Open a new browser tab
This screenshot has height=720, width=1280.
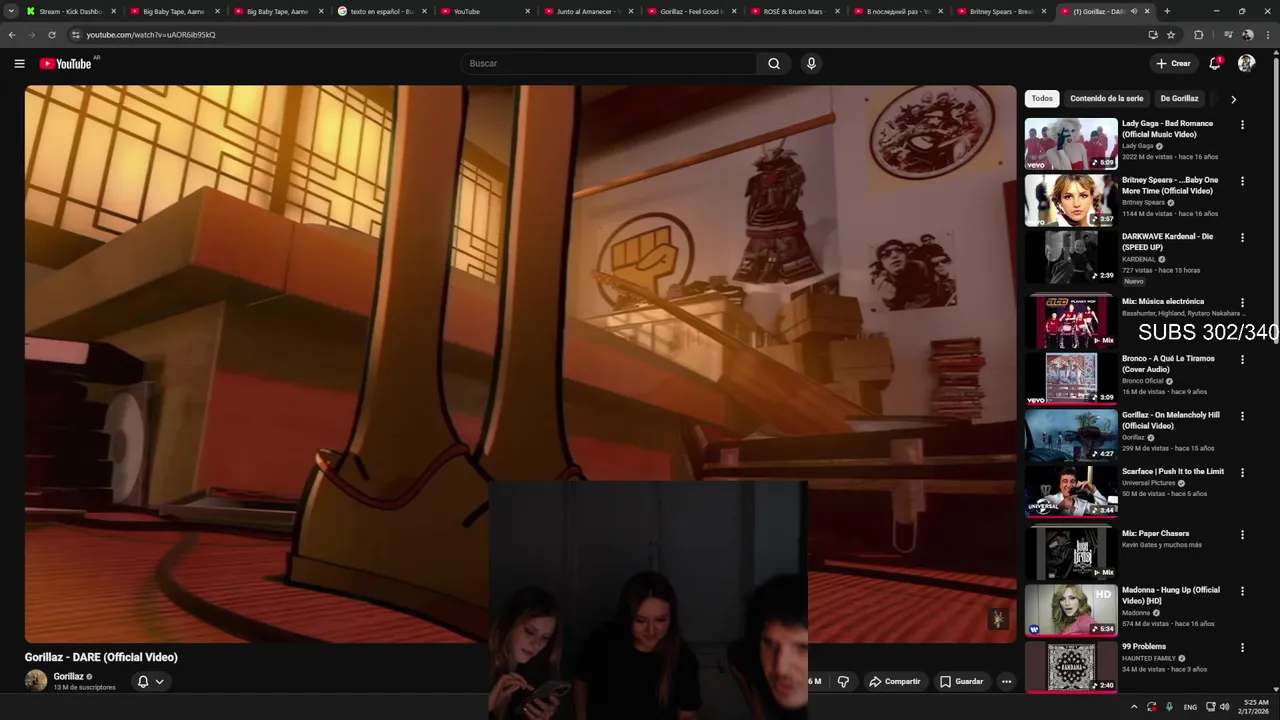click(1167, 11)
